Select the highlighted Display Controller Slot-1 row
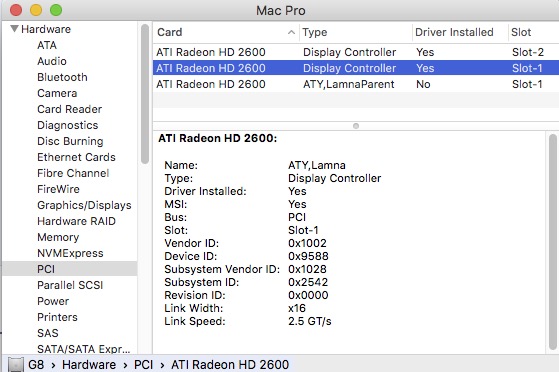Screen dimensions: 559x372 (356, 68)
